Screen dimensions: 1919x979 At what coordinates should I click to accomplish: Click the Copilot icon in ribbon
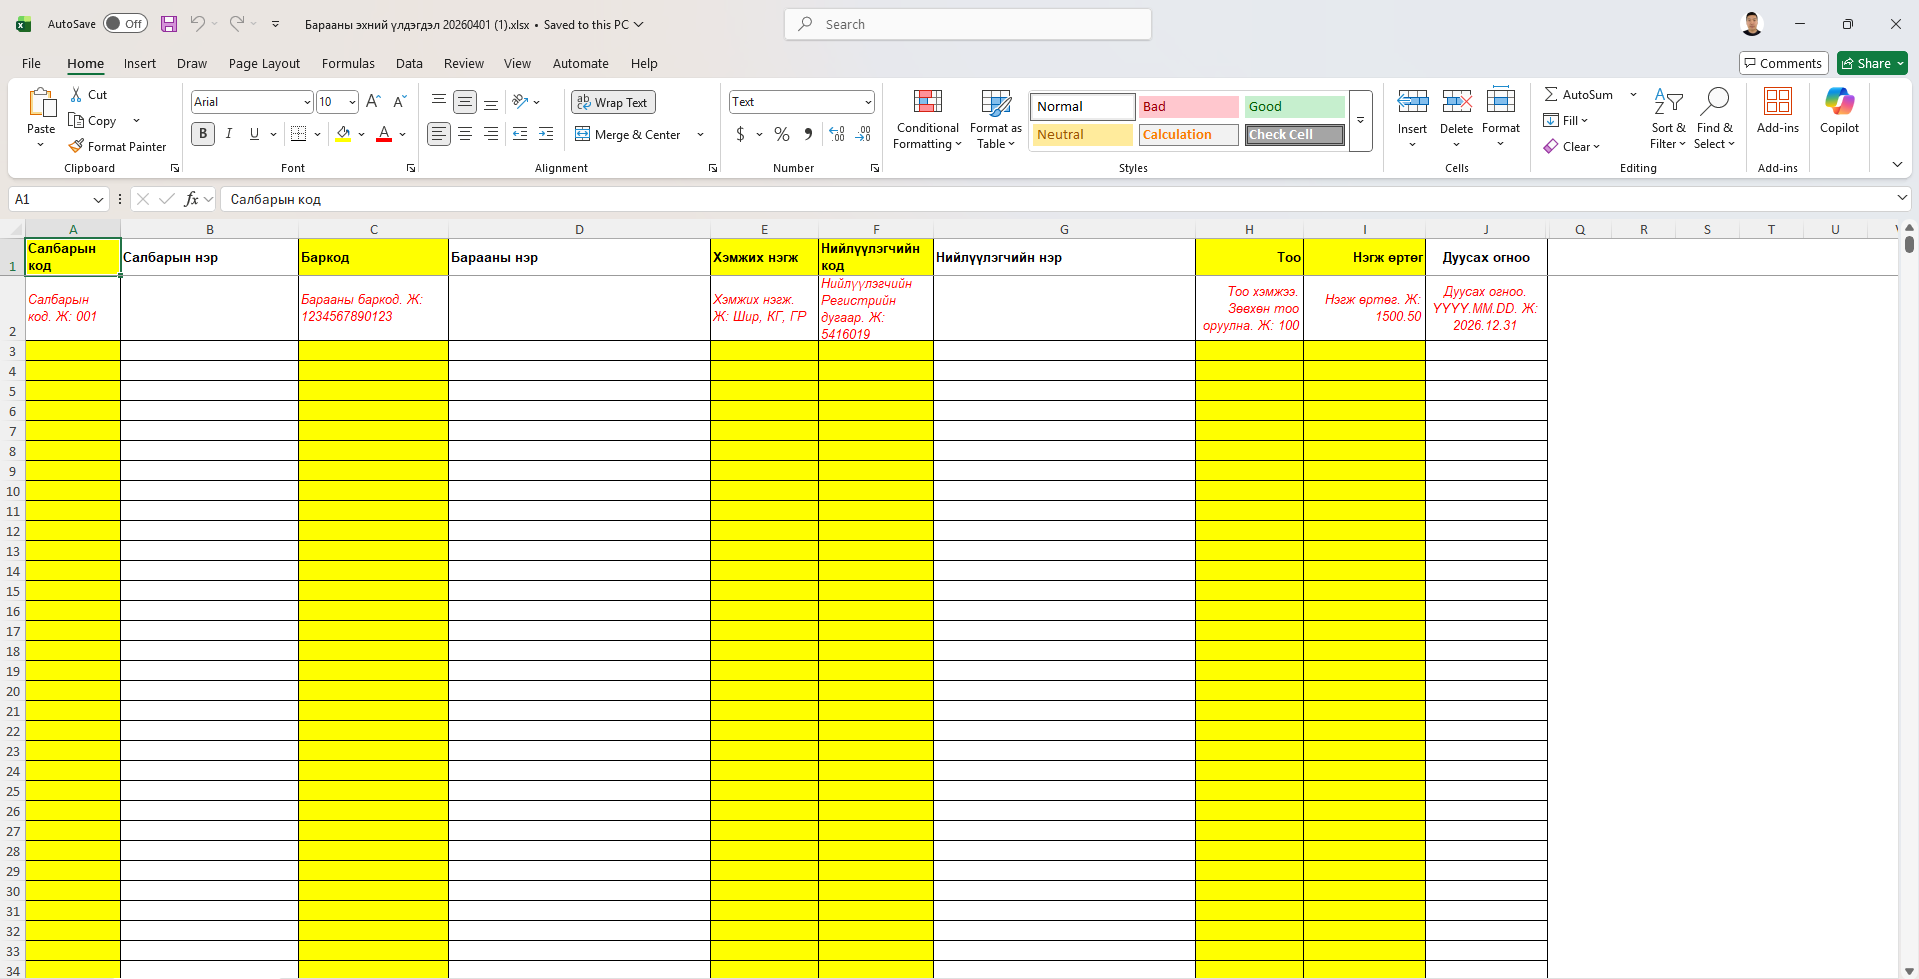[x=1839, y=102]
